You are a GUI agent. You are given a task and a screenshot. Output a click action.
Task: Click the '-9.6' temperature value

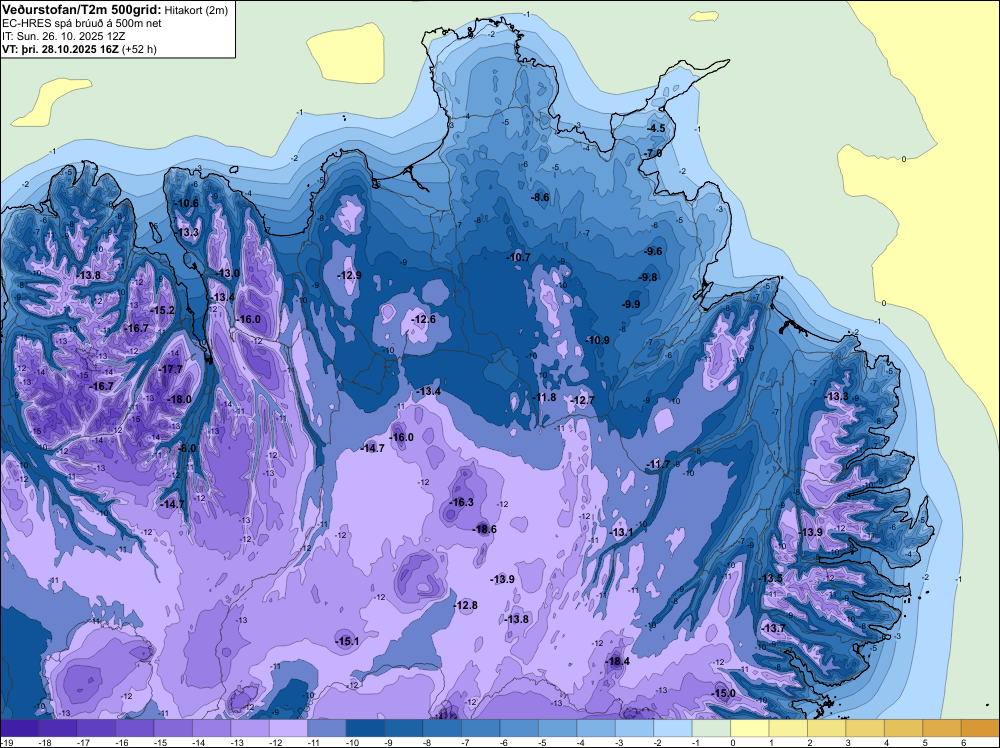[653, 251]
